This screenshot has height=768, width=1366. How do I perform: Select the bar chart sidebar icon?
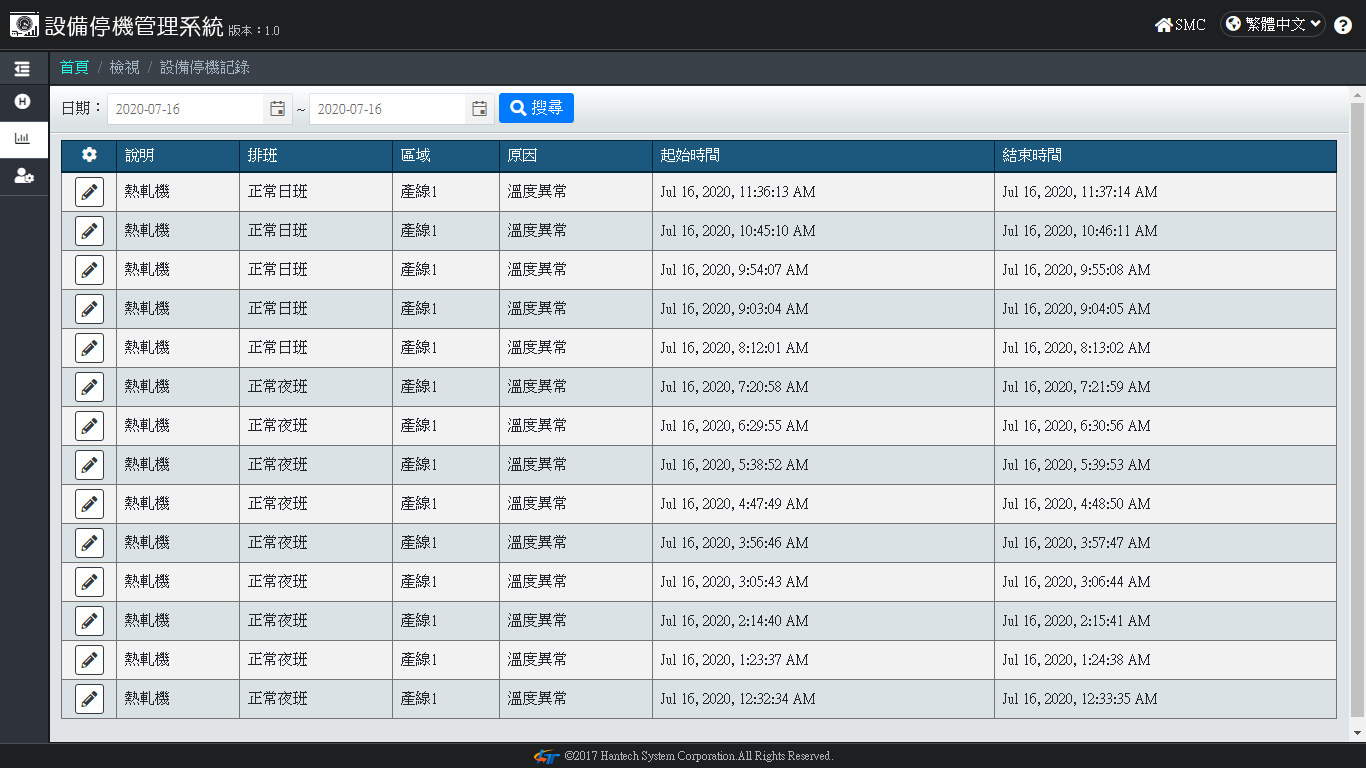coord(22,139)
